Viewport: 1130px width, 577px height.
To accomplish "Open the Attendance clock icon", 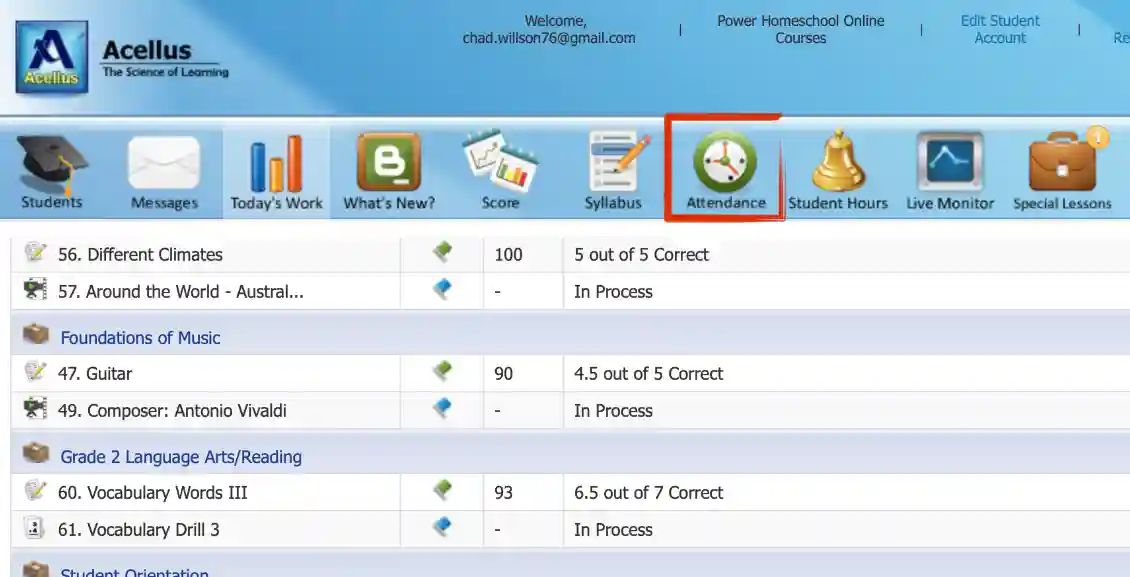I will click(725, 163).
